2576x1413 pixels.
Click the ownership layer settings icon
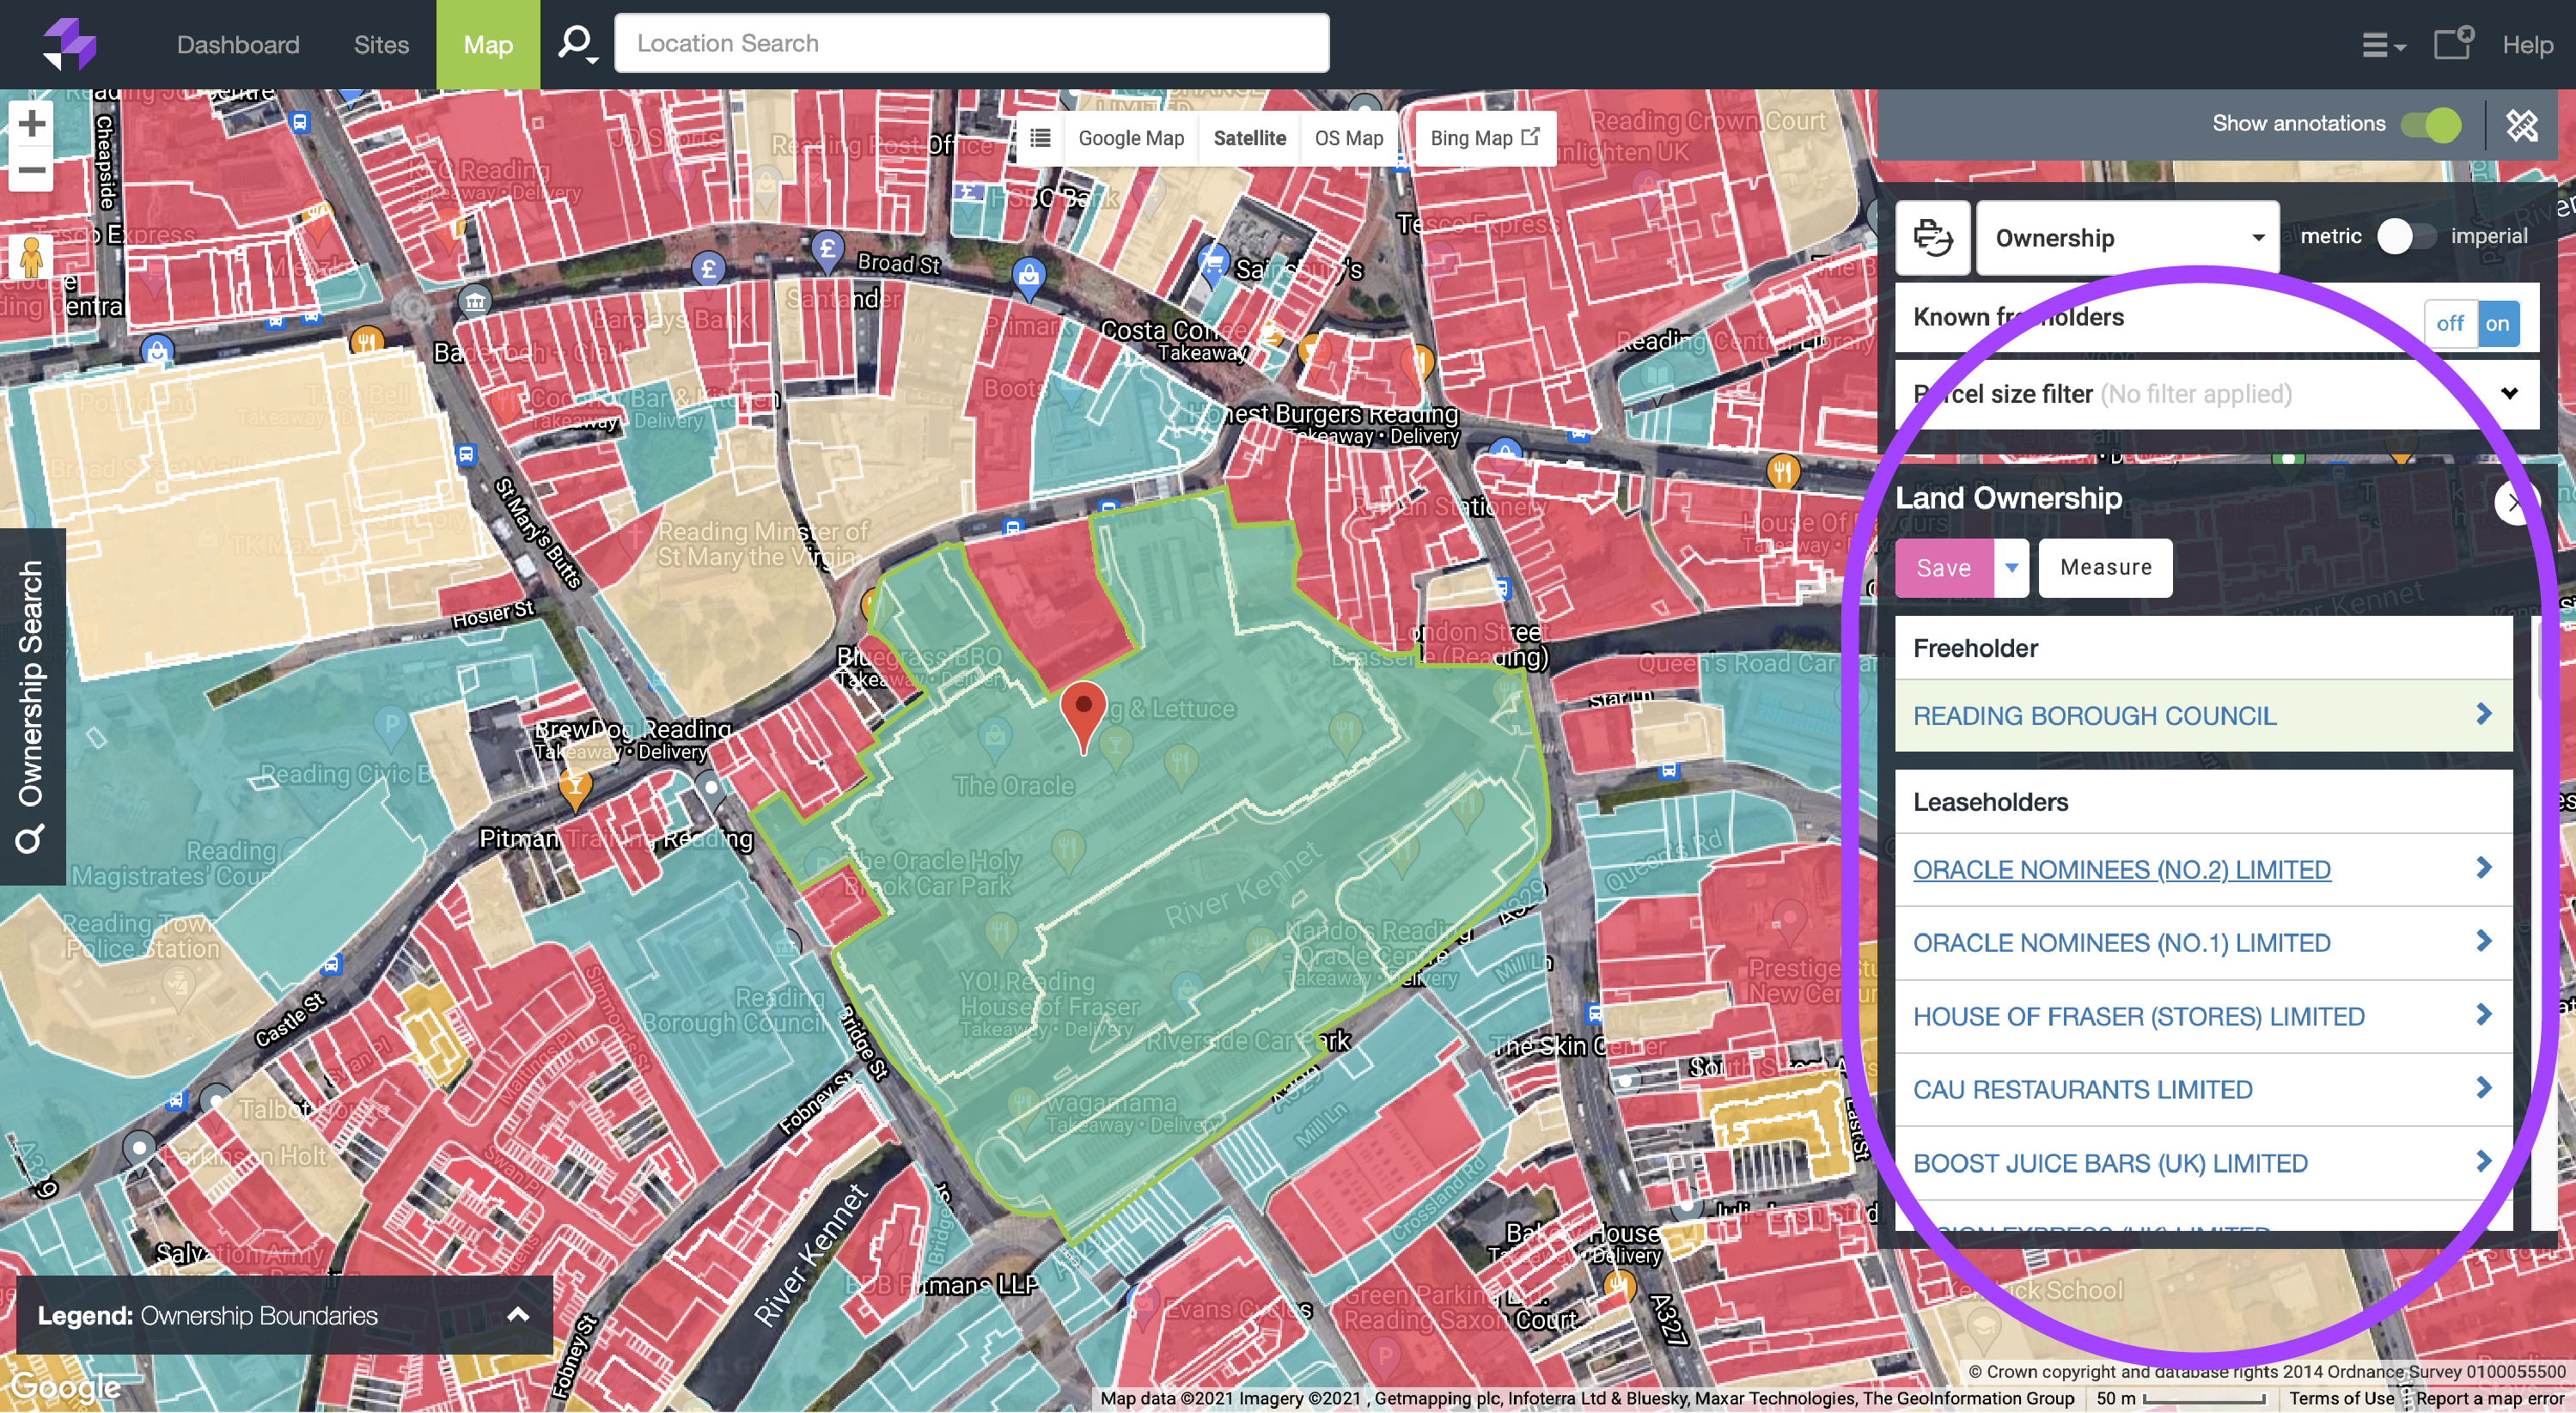pos(1932,238)
